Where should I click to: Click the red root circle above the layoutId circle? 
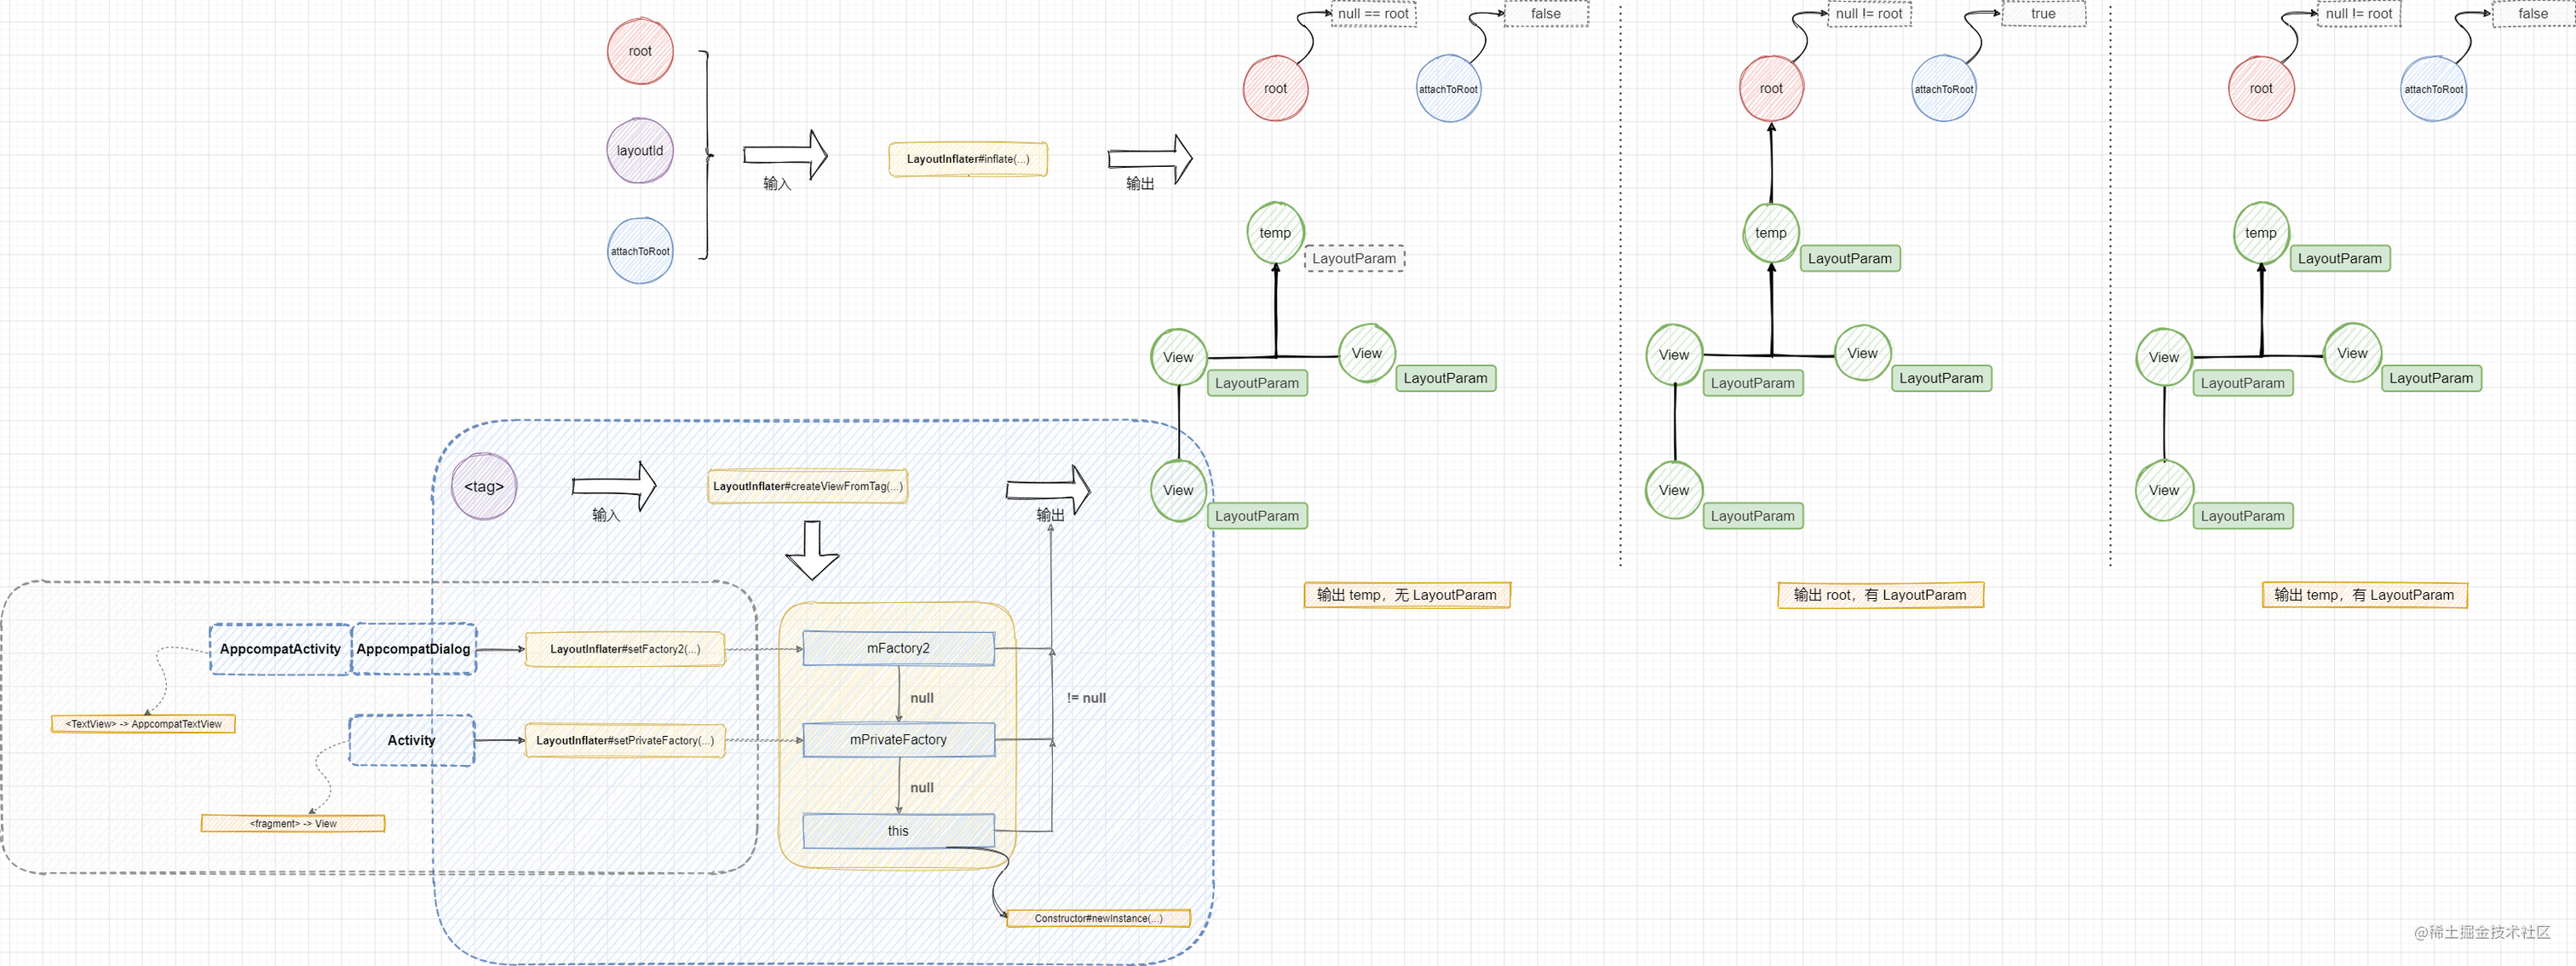(x=640, y=51)
